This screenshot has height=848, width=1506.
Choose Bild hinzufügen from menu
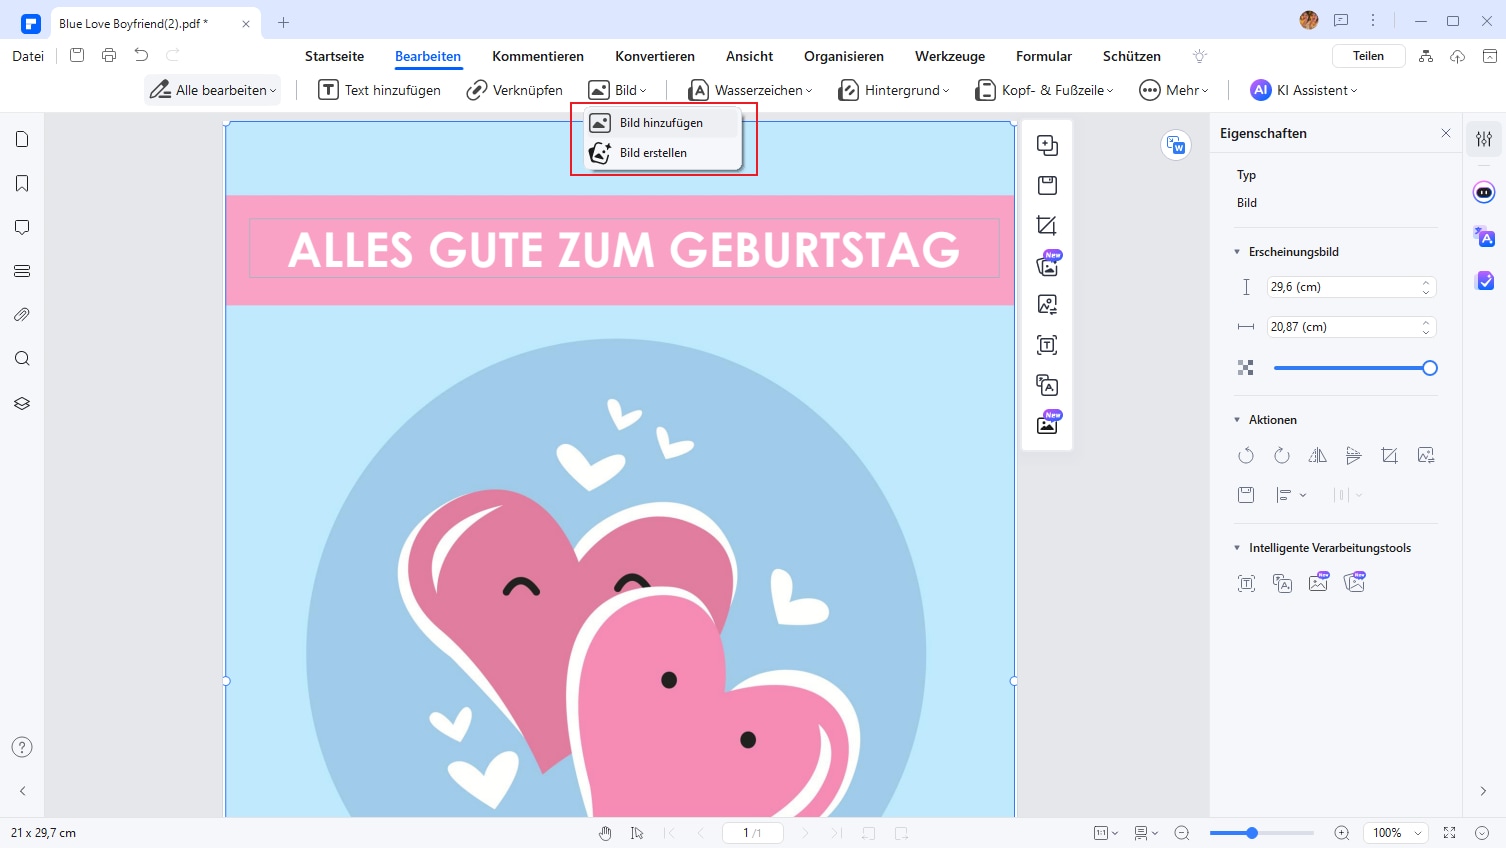coord(662,123)
